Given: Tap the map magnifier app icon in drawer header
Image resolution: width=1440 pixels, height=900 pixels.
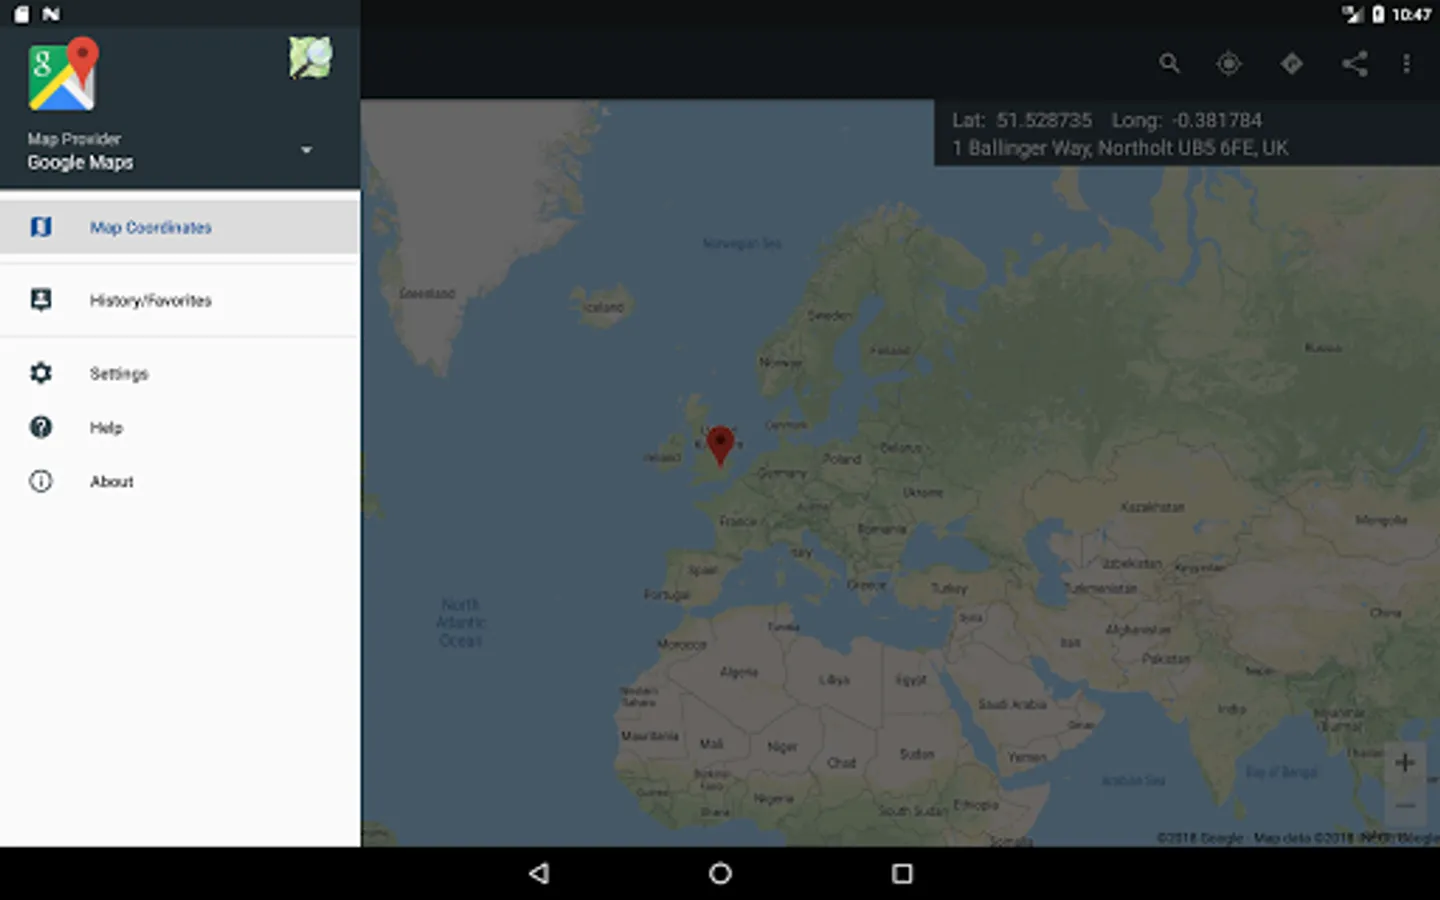Looking at the screenshot, I should (x=311, y=57).
